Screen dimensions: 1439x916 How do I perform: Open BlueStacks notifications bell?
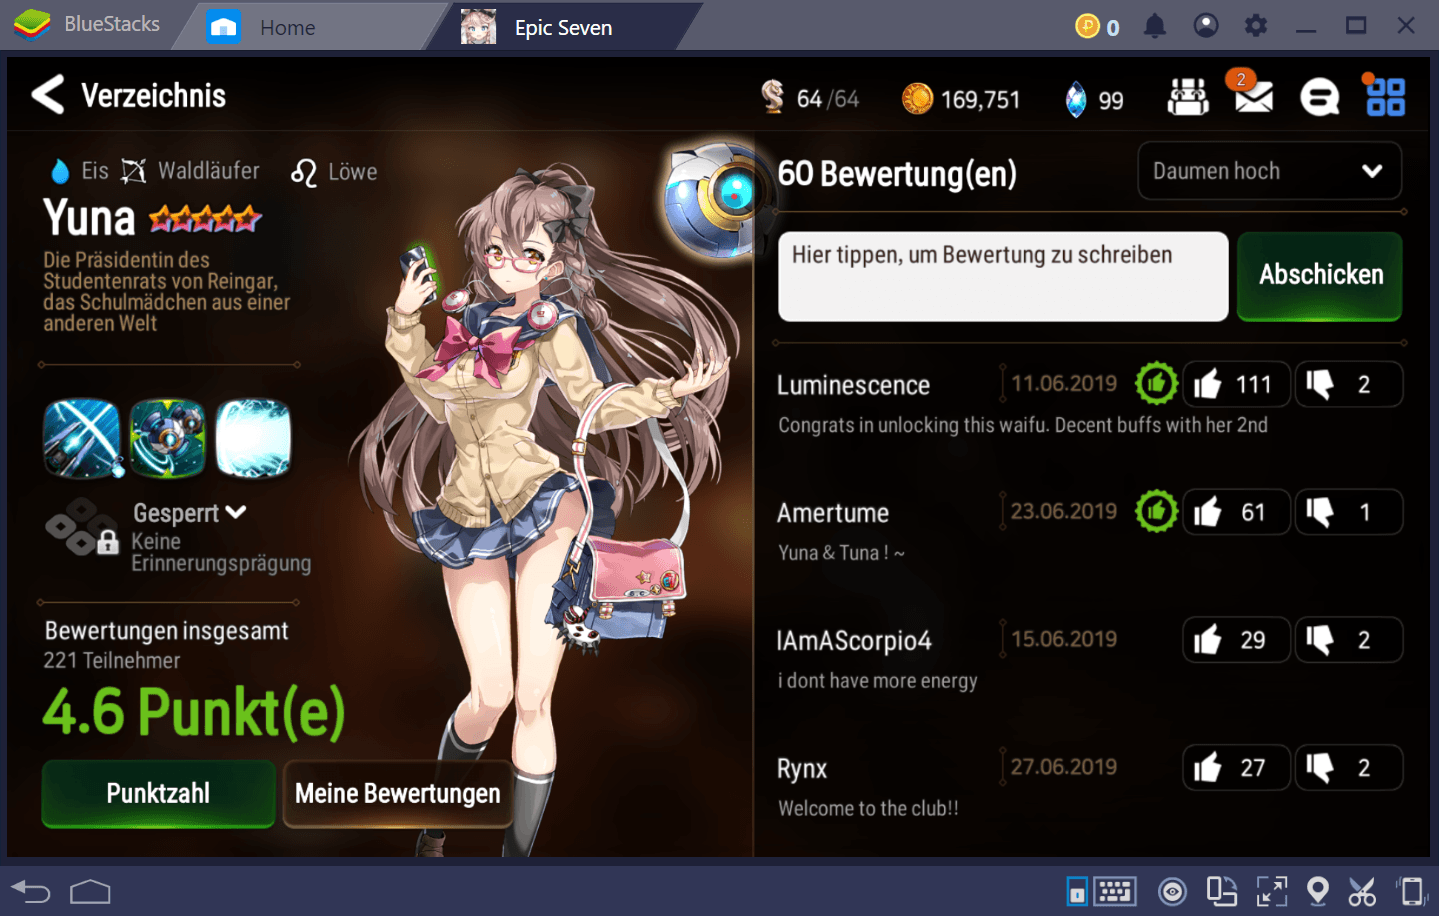pos(1155,26)
